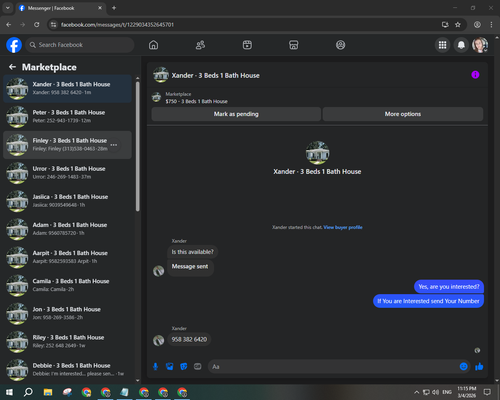This screenshot has width=500, height=400.
Task: Open the Reels video icon
Action: pos(247,45)
